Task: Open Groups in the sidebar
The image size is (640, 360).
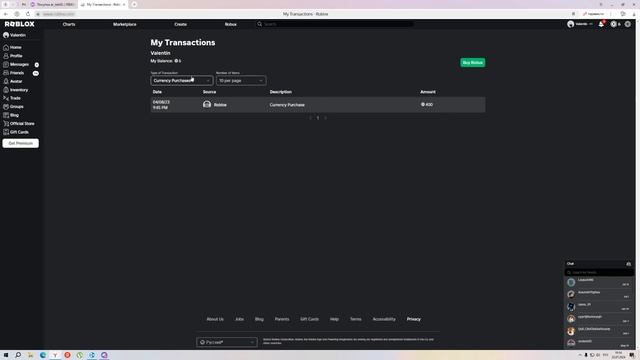Action: coord(13,107)
